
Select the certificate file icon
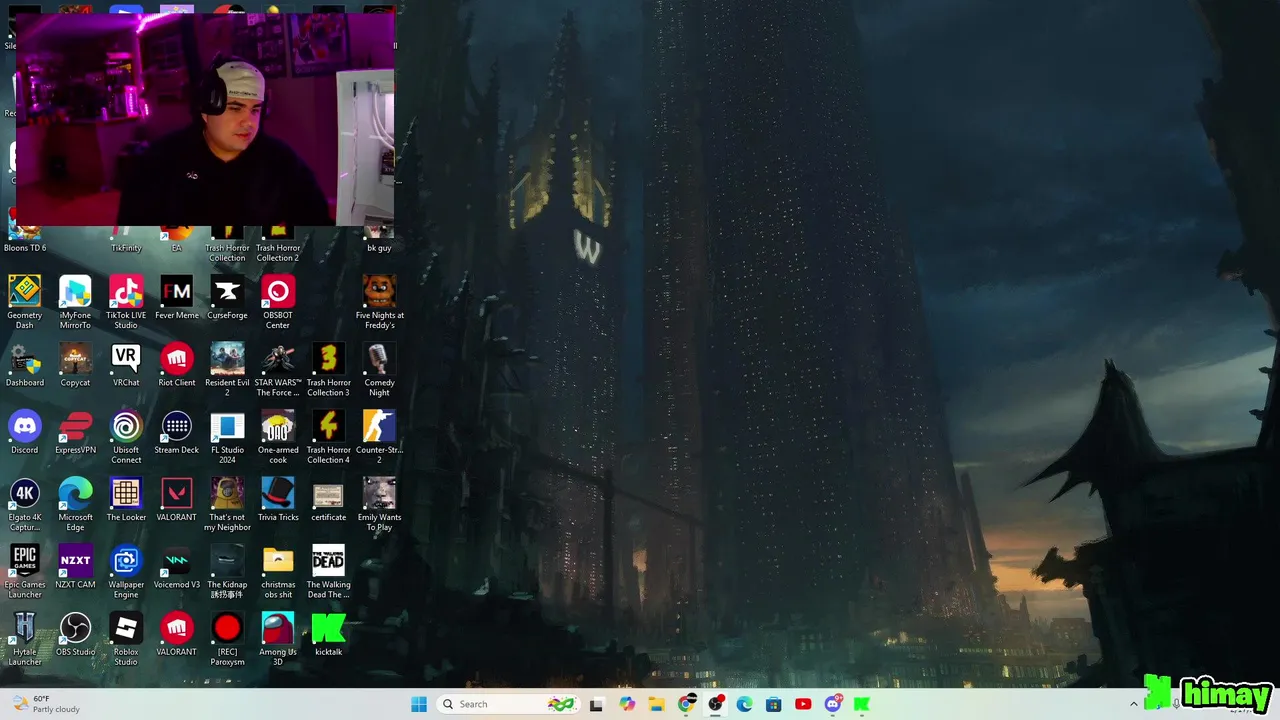(328, 498)
